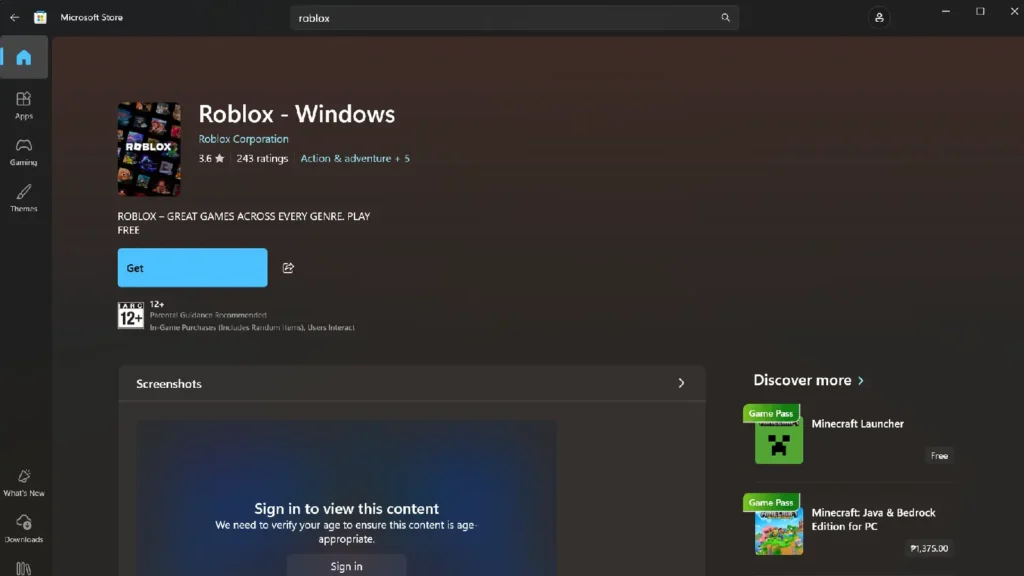1024x576 pixels.
Task: Open Downloads in sidebar
Action: point(24,529)
